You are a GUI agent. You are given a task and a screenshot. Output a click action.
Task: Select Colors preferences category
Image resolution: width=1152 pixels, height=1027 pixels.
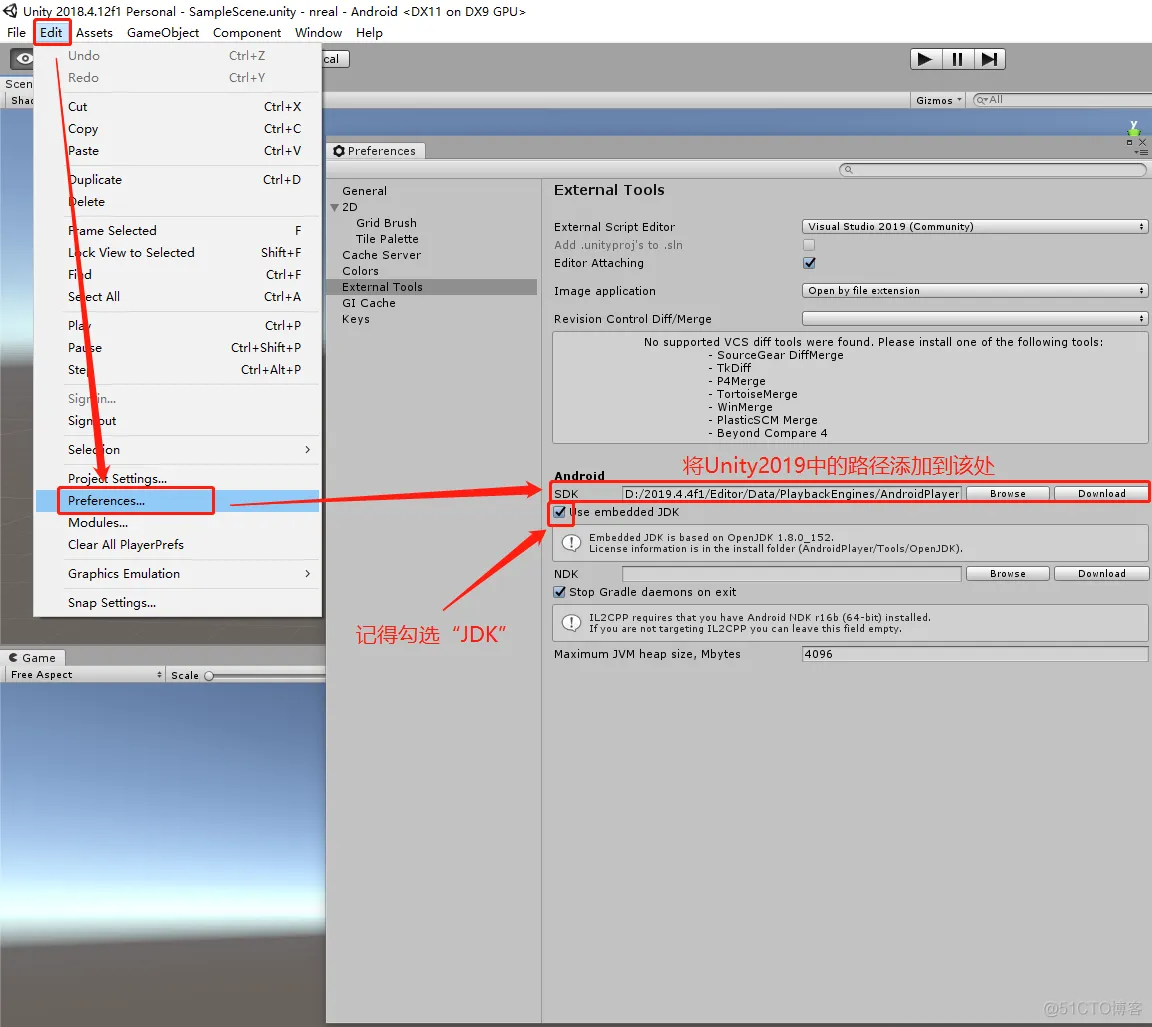360,271
